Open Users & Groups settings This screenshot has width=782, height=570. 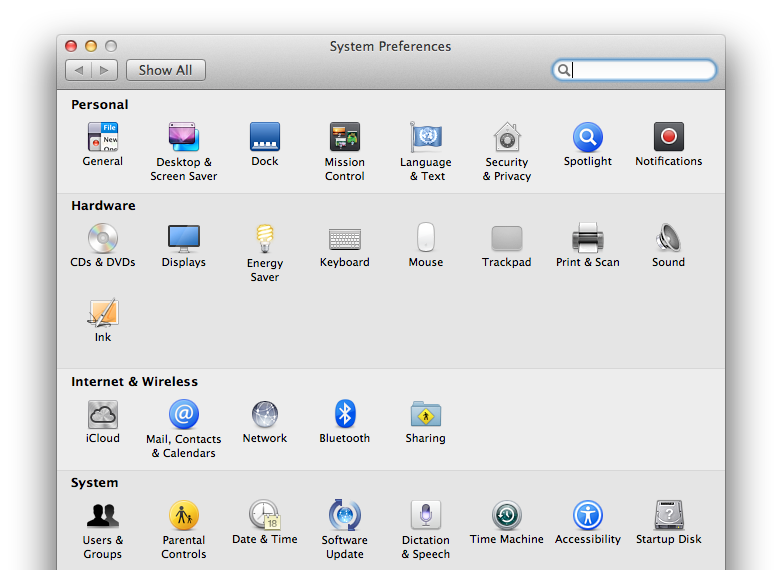click(103, 516)
